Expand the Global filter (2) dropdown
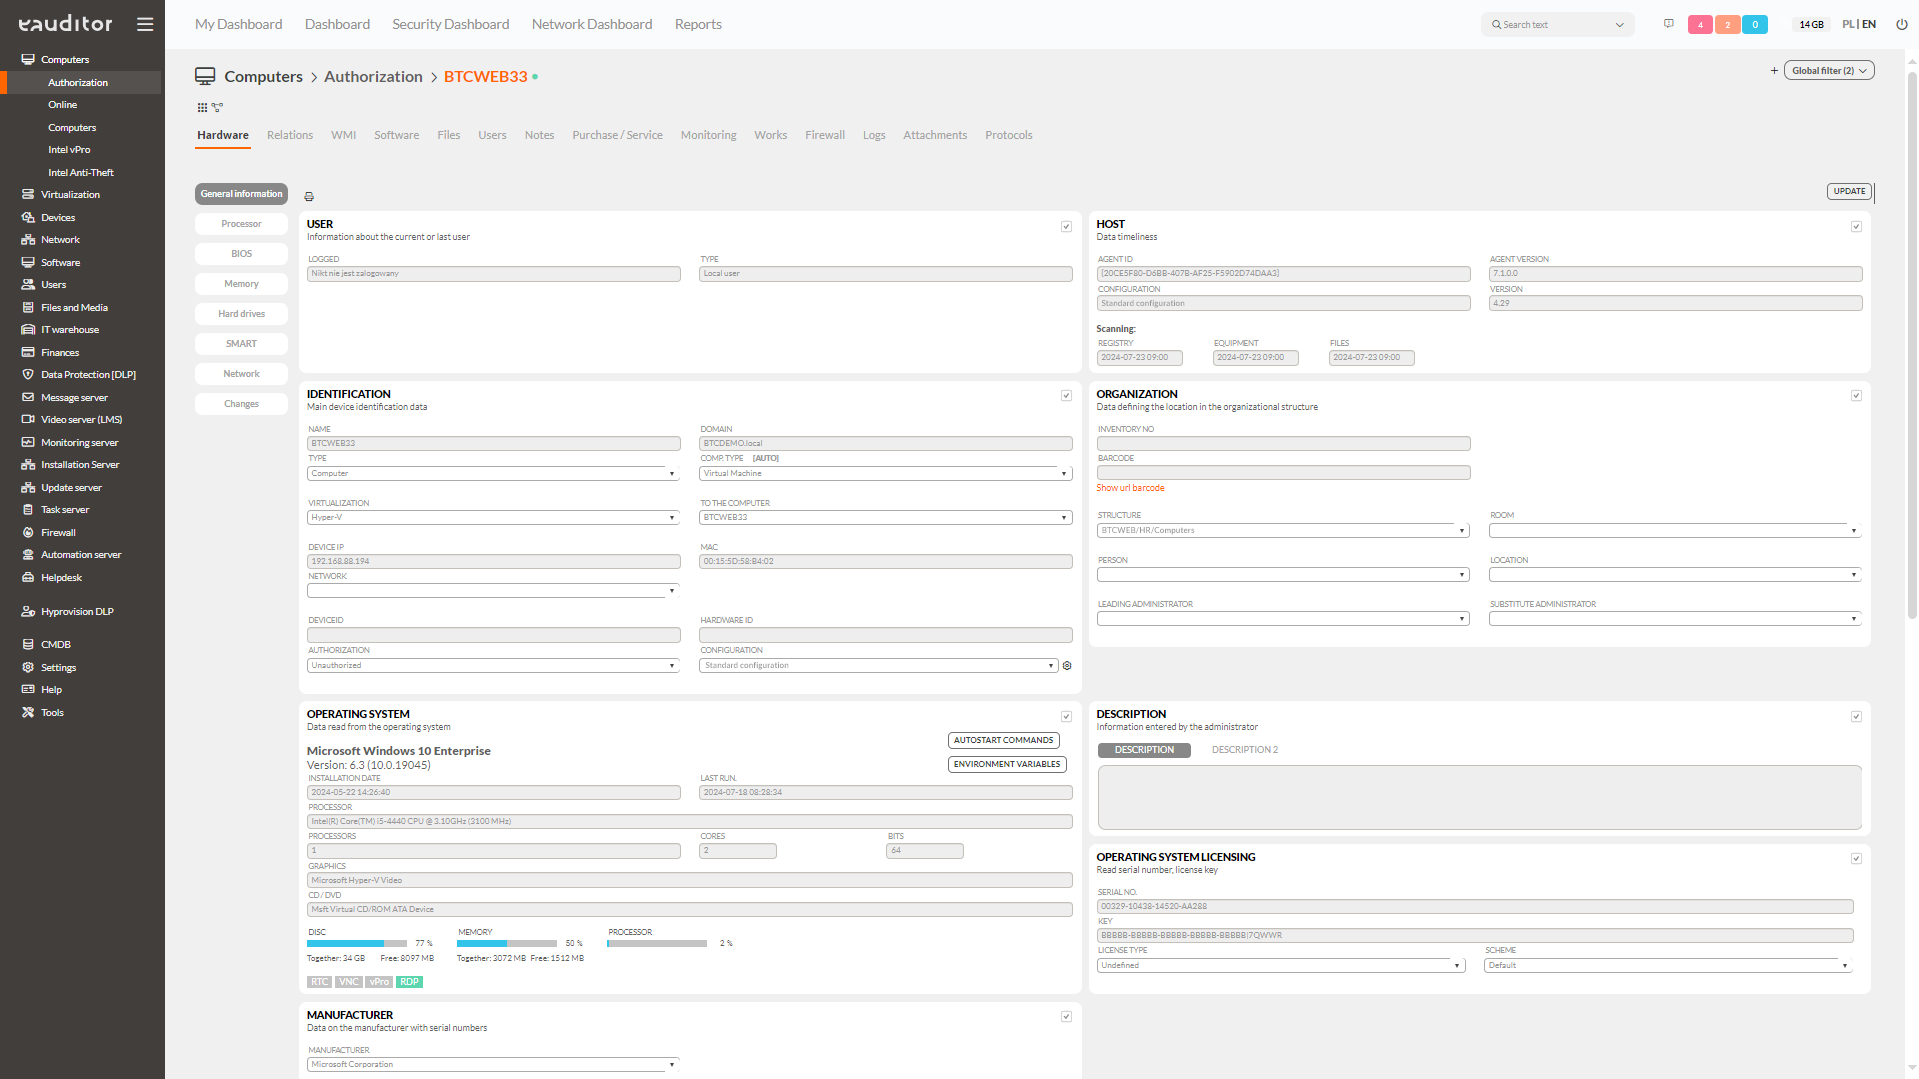This screenshot has height=1079, width=1919. coord(1829,71)
